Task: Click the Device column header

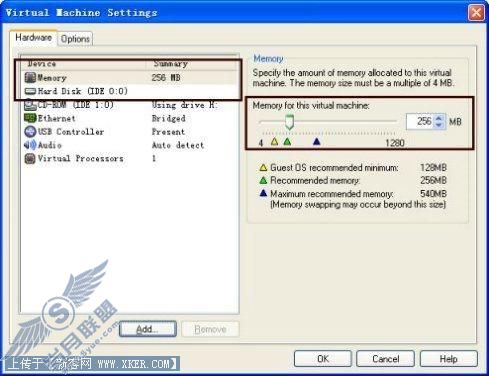Action: click(83, 63)
